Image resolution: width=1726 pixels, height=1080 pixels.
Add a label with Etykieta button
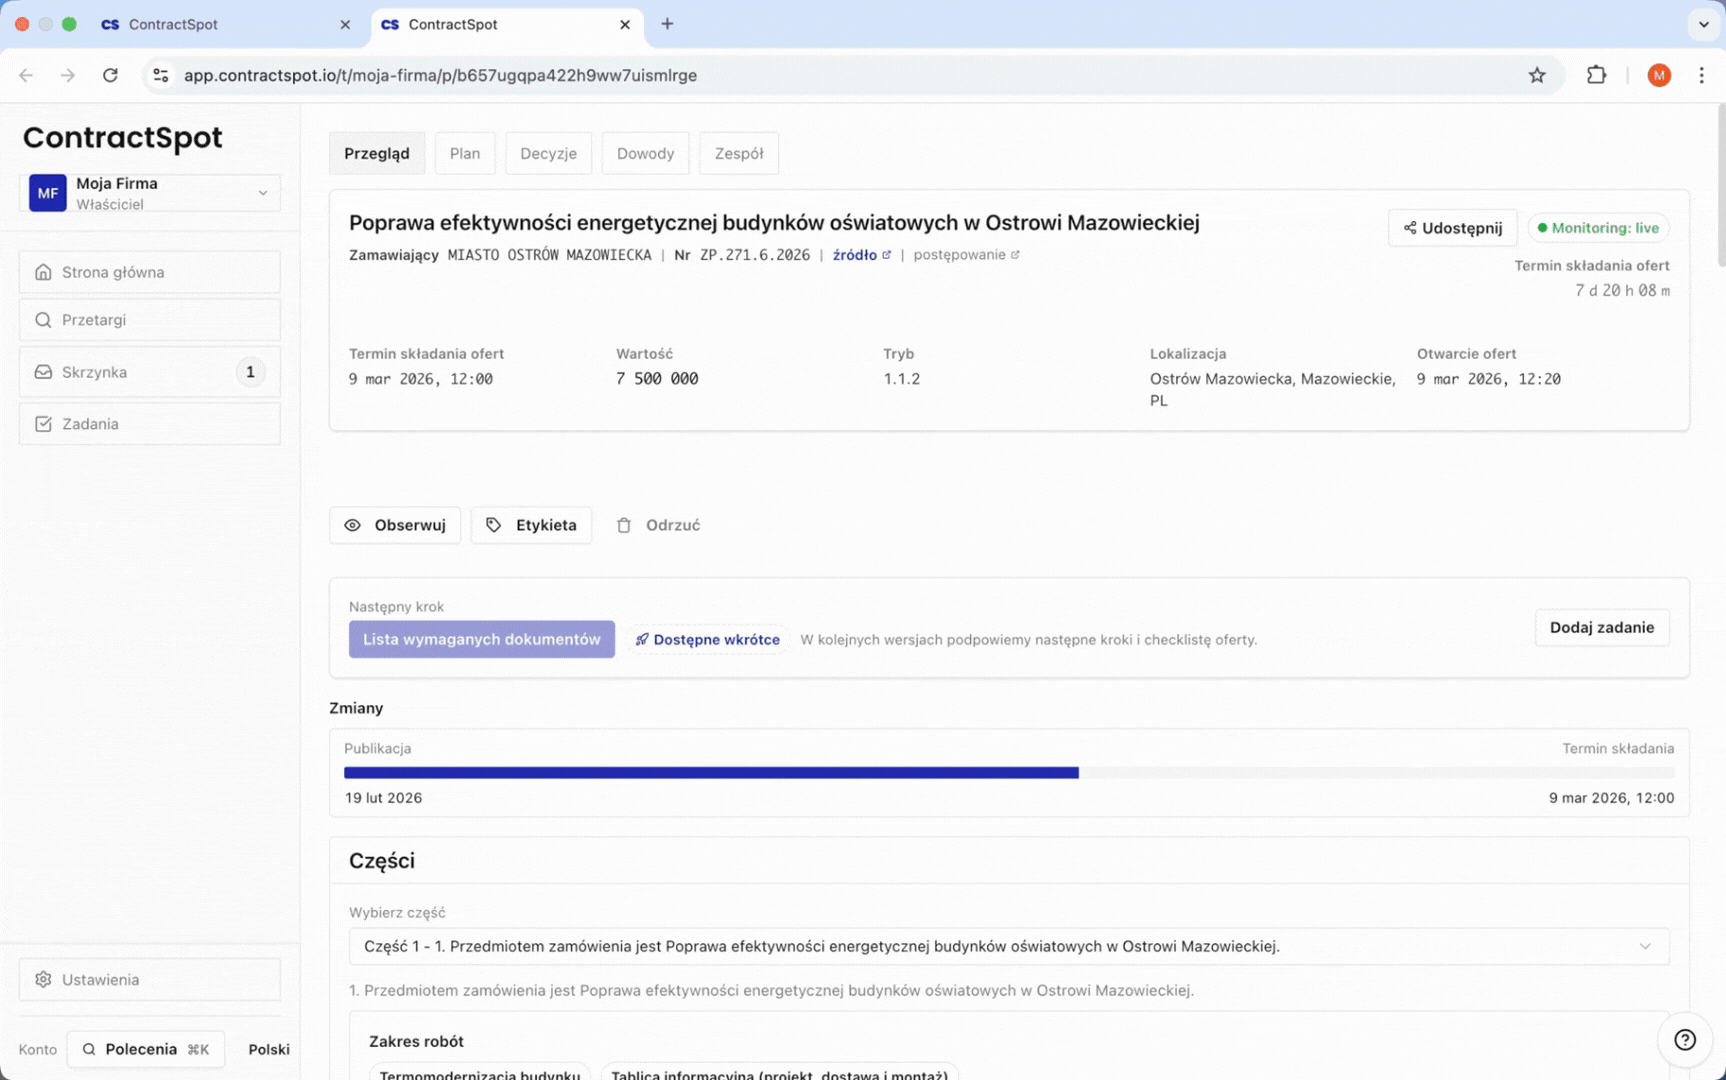tap(531, 525)
